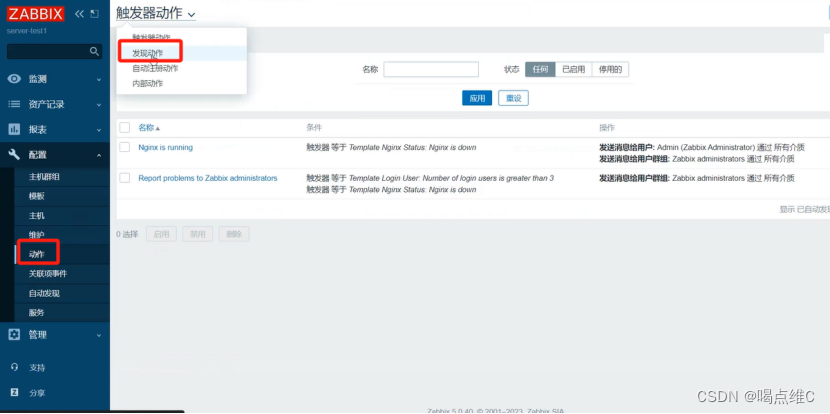830x414 pixels.
Task: Open the 触发器动作 title dropdown
Action: [156, 14]
